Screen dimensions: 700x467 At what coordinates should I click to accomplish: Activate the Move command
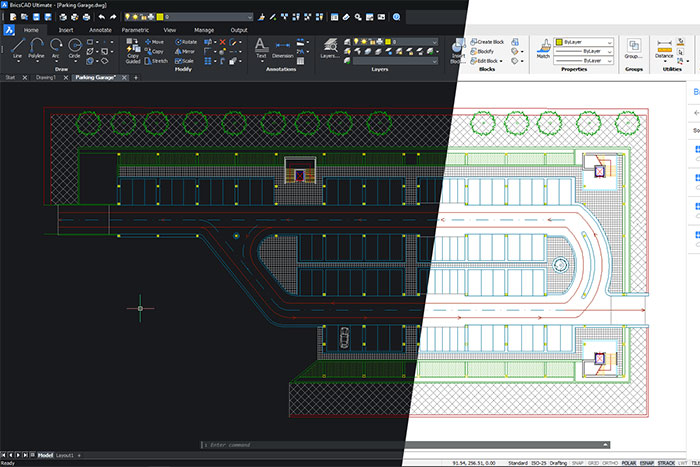[154, 42]
